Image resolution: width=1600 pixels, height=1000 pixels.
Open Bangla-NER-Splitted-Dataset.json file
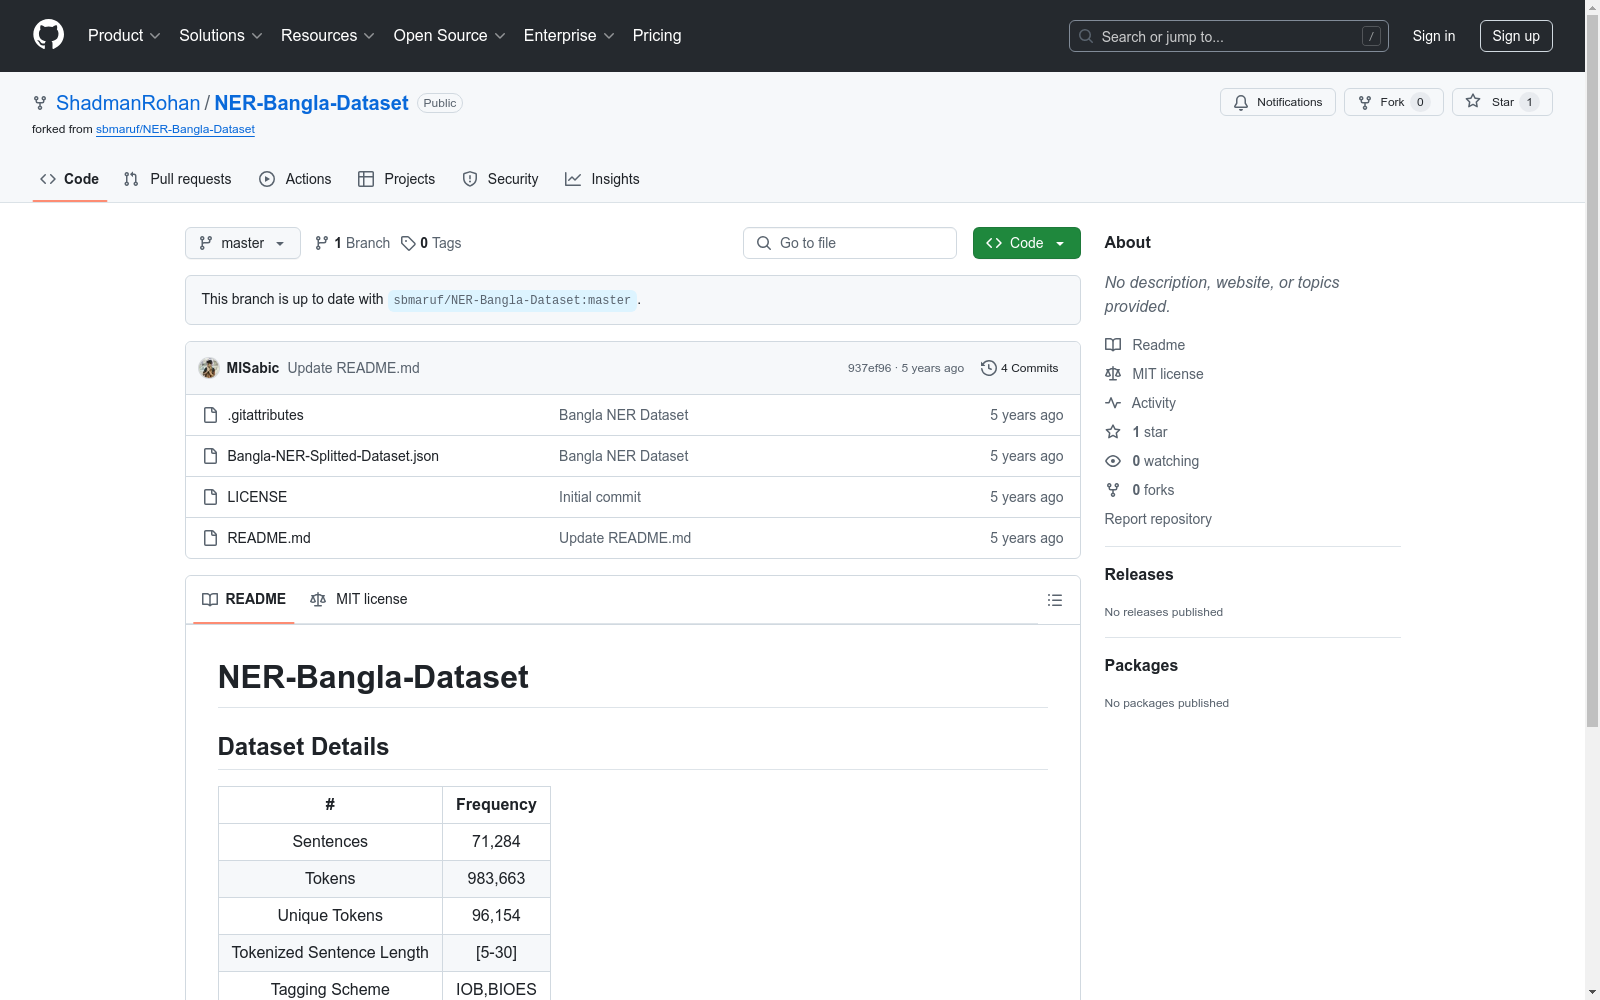(x=333, y=456)
